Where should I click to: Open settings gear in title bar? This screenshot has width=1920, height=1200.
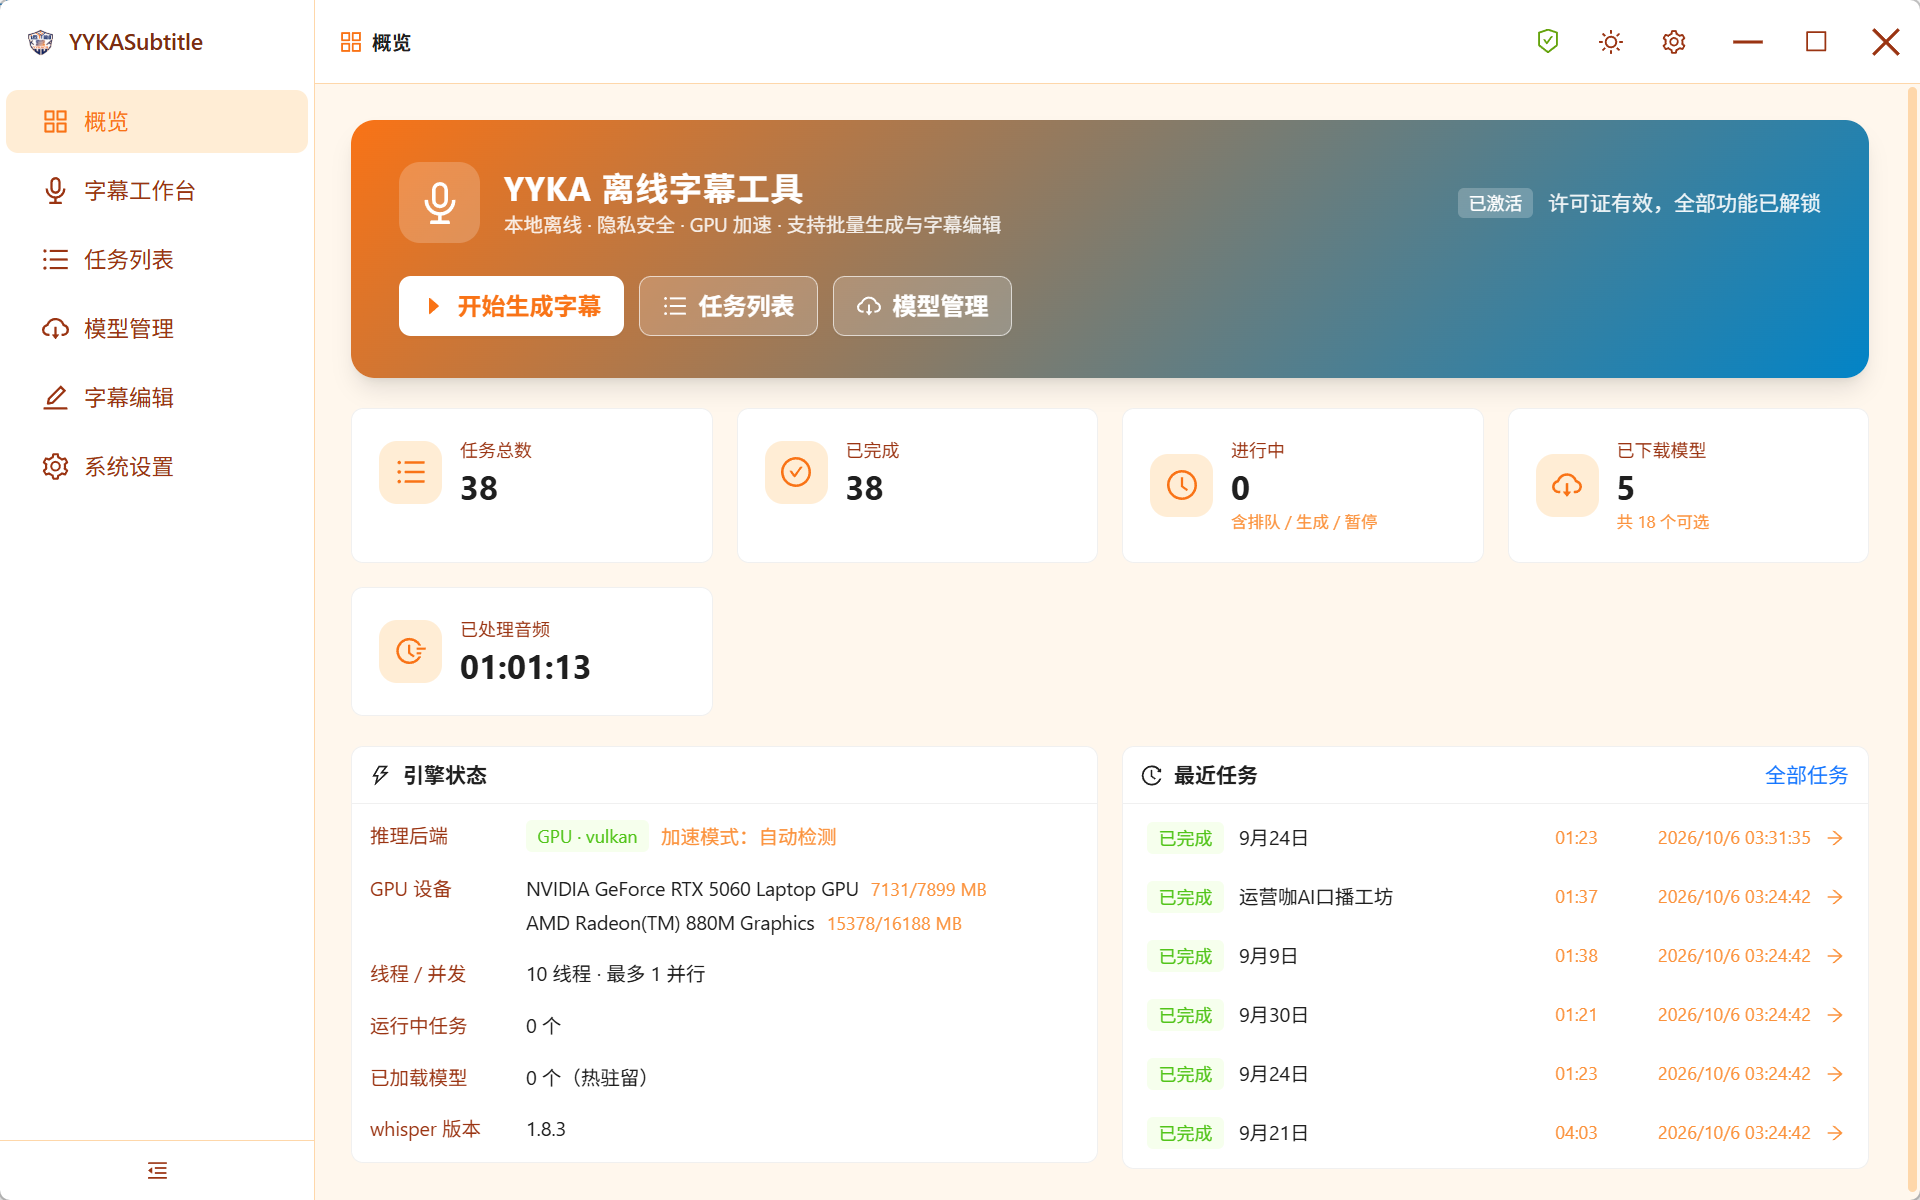(1674, 42)
